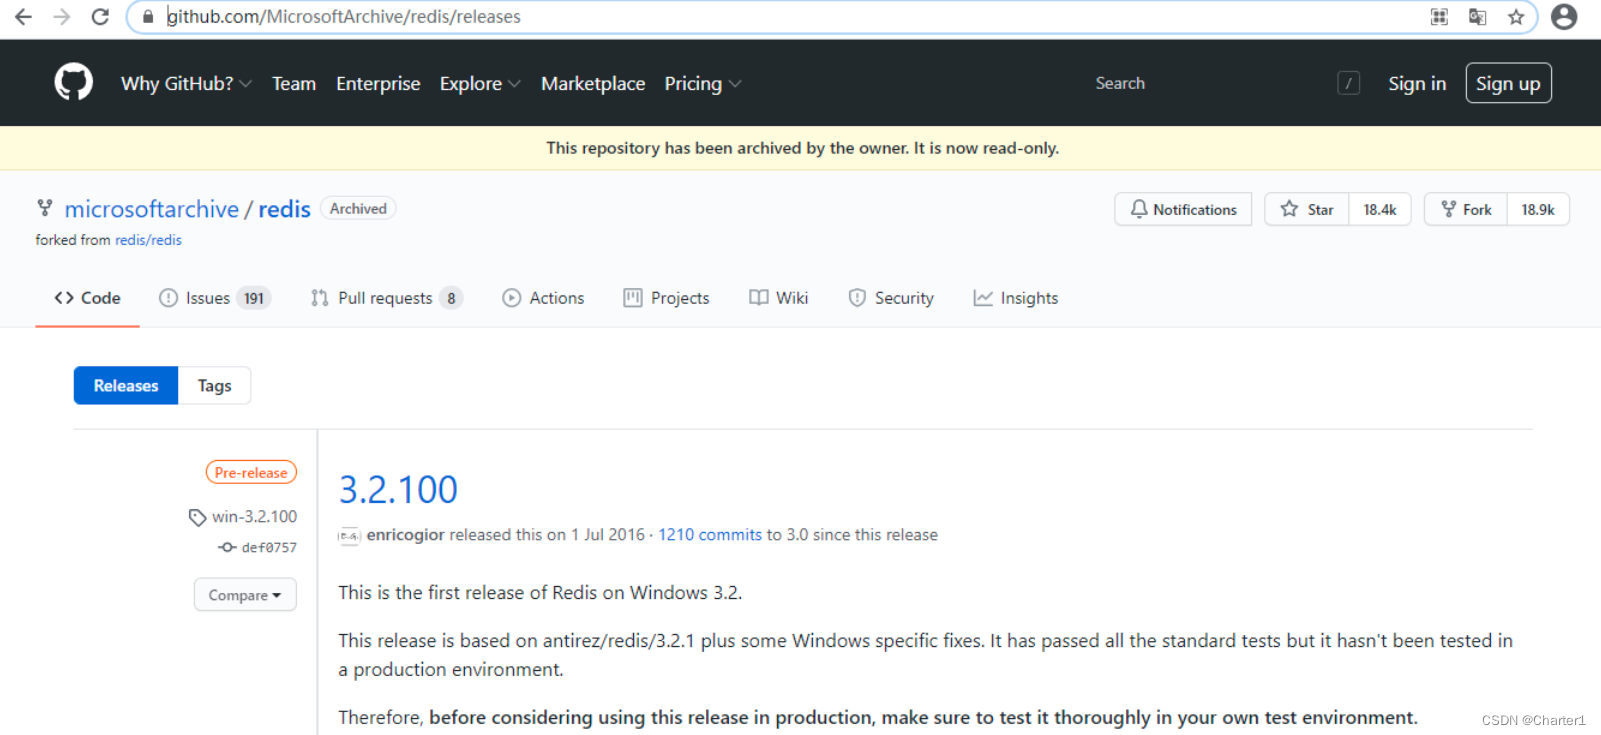Viewport: 1601px width, 735px height.
Task: Open the Enterprise nav item
Action: [378, 83]
